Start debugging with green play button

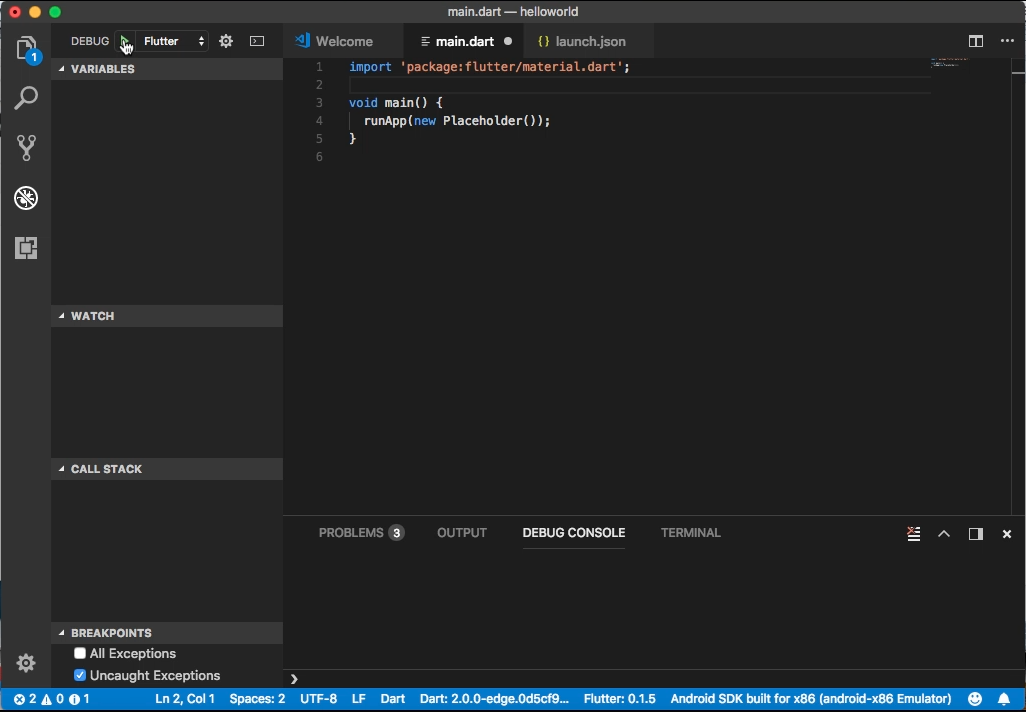(124, 41)
